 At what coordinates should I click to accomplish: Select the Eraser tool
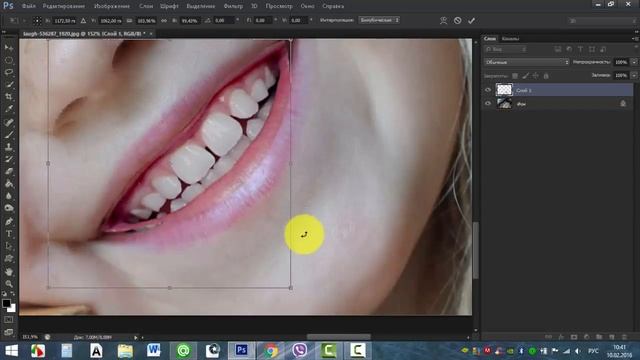pos(9,171)
